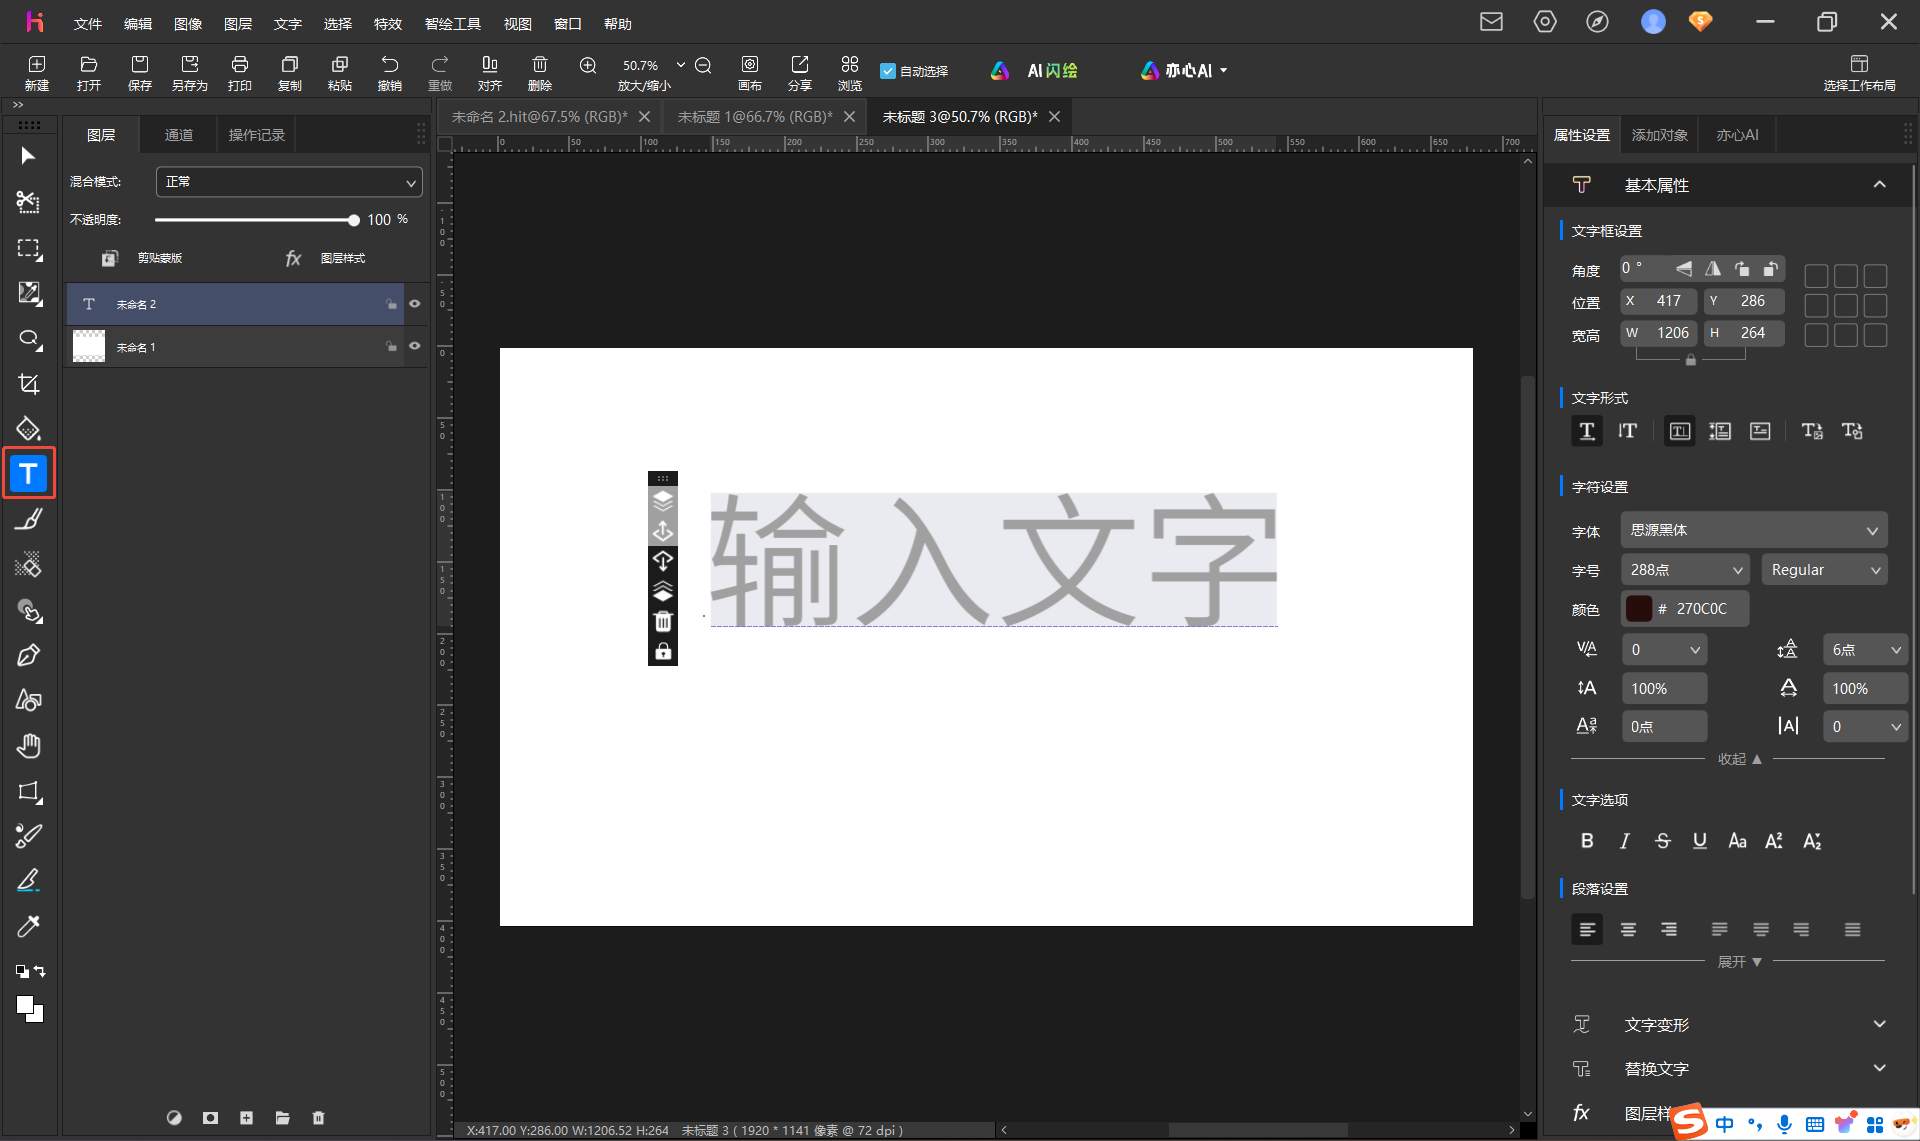
Task: Expand the 文字变形 section
Action: click(x=1879, y=1024)
